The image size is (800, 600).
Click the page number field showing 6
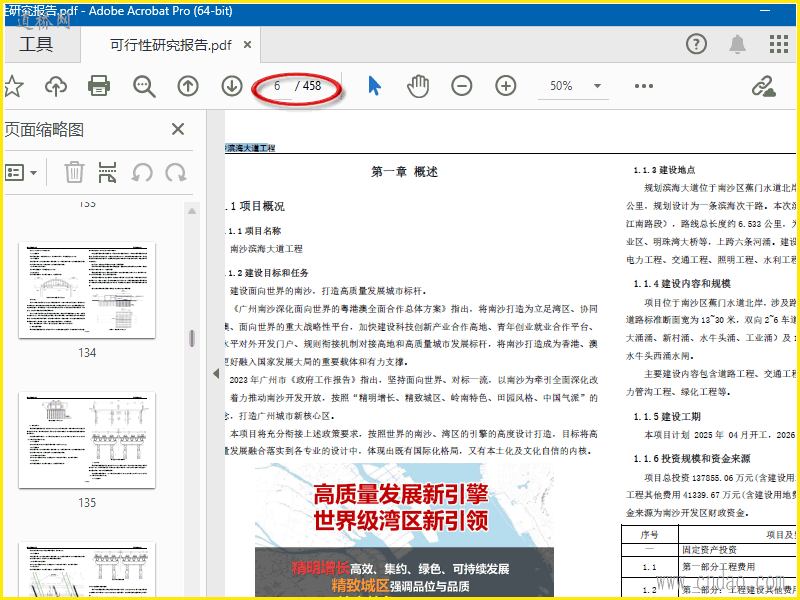(277, 86)
